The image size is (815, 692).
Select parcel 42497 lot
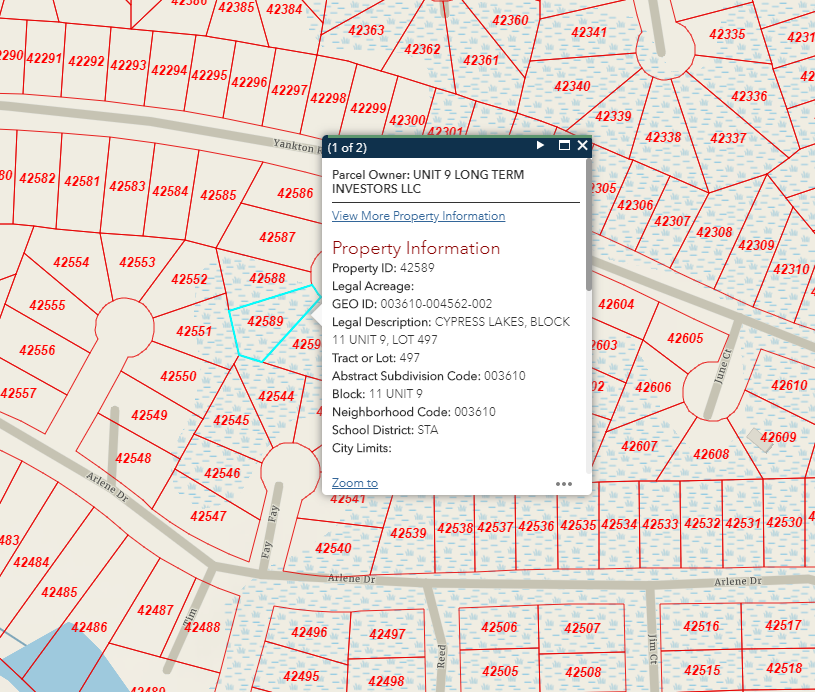(x=387, y=635)
